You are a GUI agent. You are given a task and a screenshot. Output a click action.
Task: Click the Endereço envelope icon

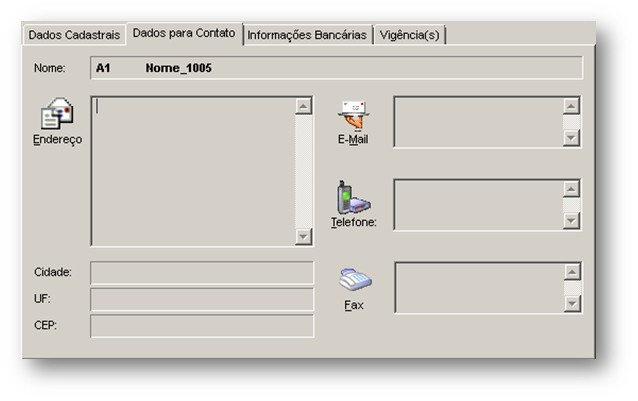57,112
